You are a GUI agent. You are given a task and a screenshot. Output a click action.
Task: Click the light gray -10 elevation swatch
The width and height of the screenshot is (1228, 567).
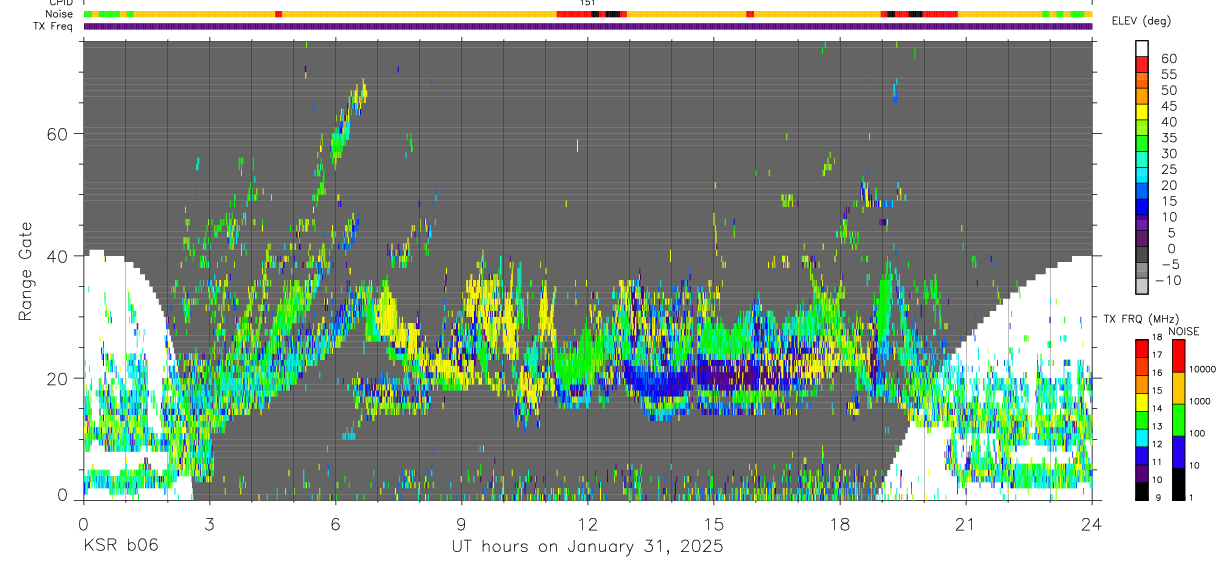click(1142, 287)
